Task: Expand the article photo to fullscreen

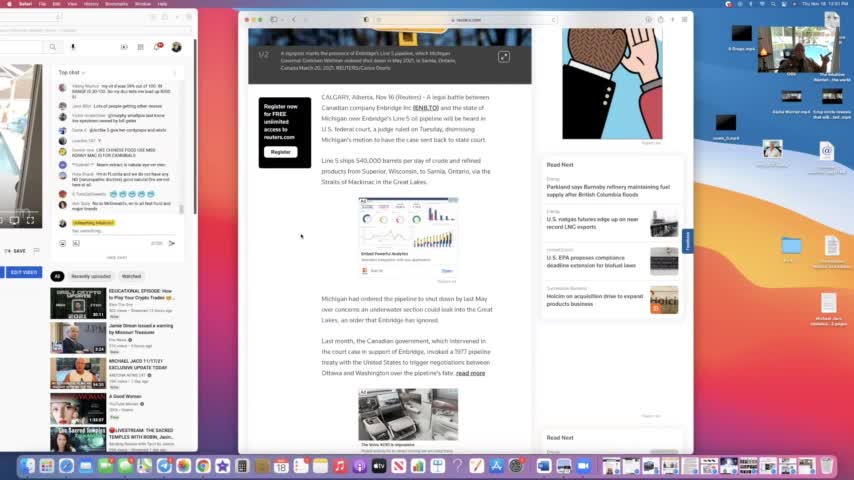Action: tap(504, 57)
